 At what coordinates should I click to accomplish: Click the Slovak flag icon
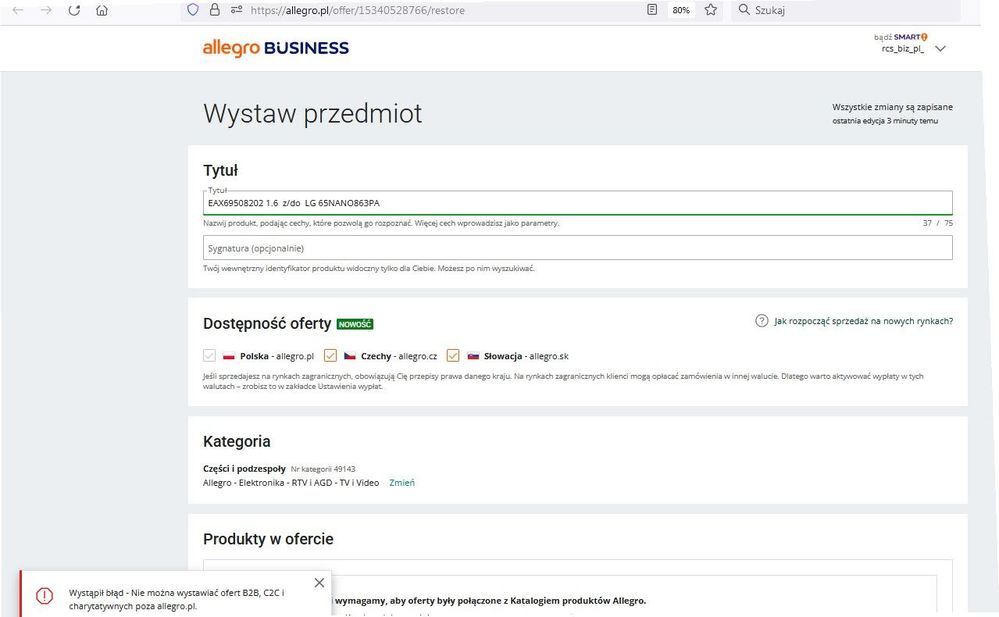(x=473, y=356)
